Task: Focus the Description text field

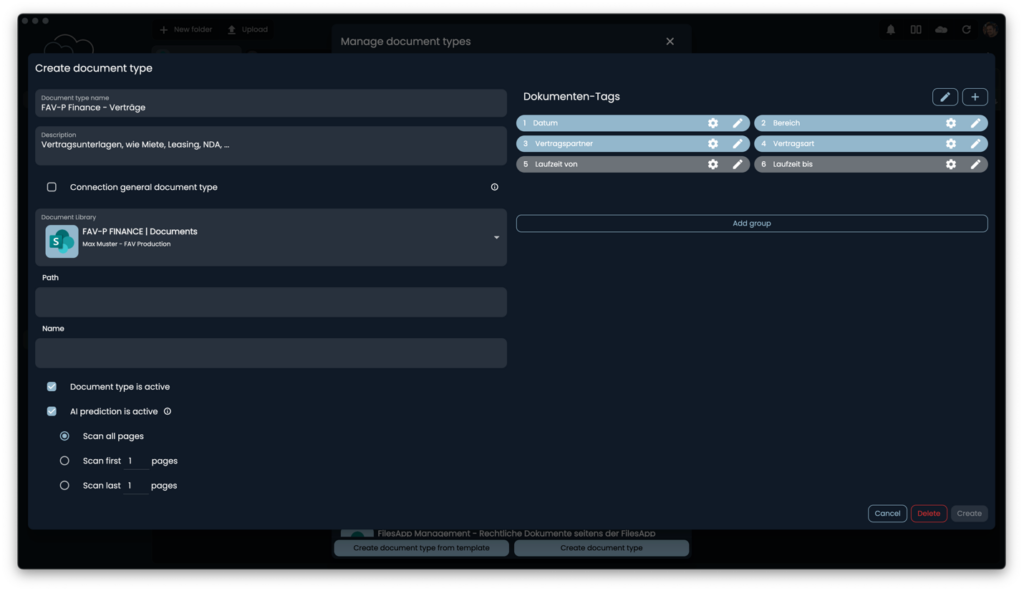Action: 271,146
